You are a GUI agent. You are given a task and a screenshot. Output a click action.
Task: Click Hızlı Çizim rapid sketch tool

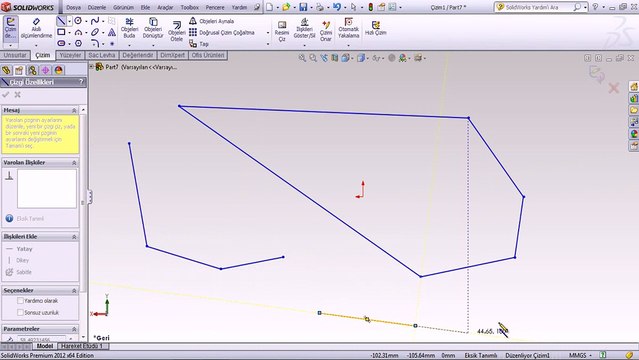coord(375,28)
